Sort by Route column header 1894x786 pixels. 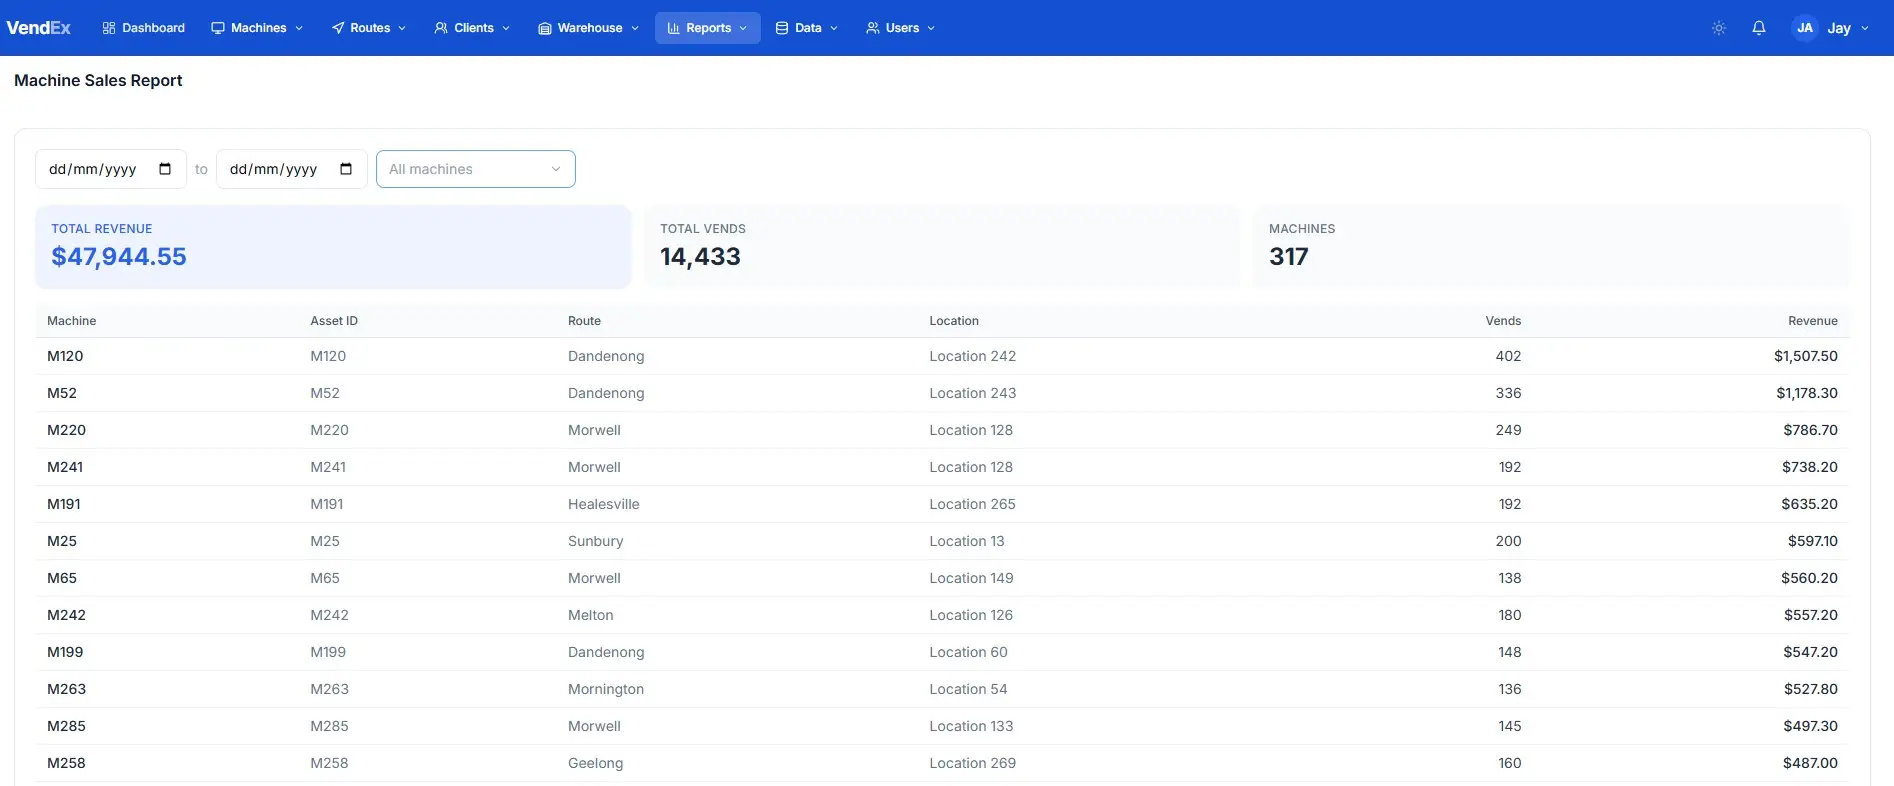(x=584, y=321)
